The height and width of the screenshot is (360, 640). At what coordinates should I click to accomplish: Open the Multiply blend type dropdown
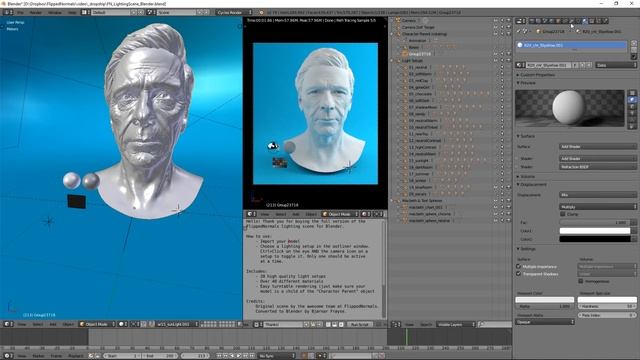click(598, 207)
